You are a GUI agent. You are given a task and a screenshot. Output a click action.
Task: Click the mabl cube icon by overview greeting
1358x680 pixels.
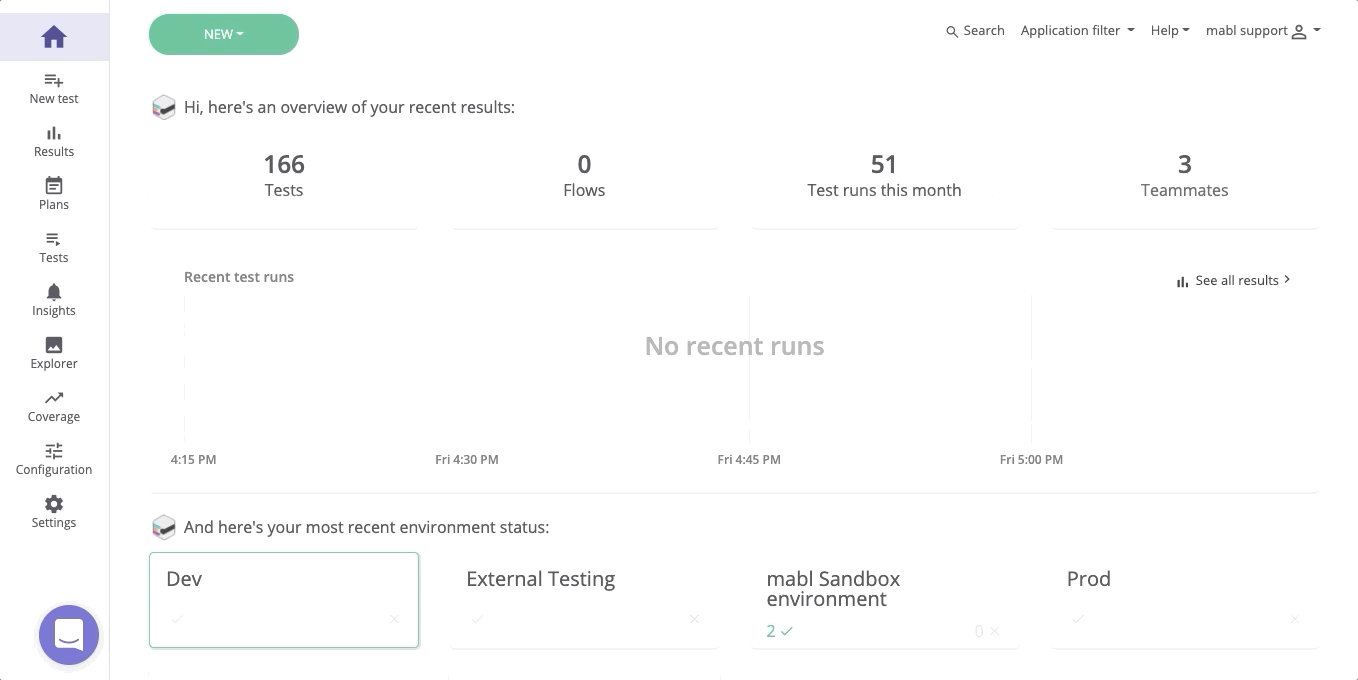(x=164, y=107)
